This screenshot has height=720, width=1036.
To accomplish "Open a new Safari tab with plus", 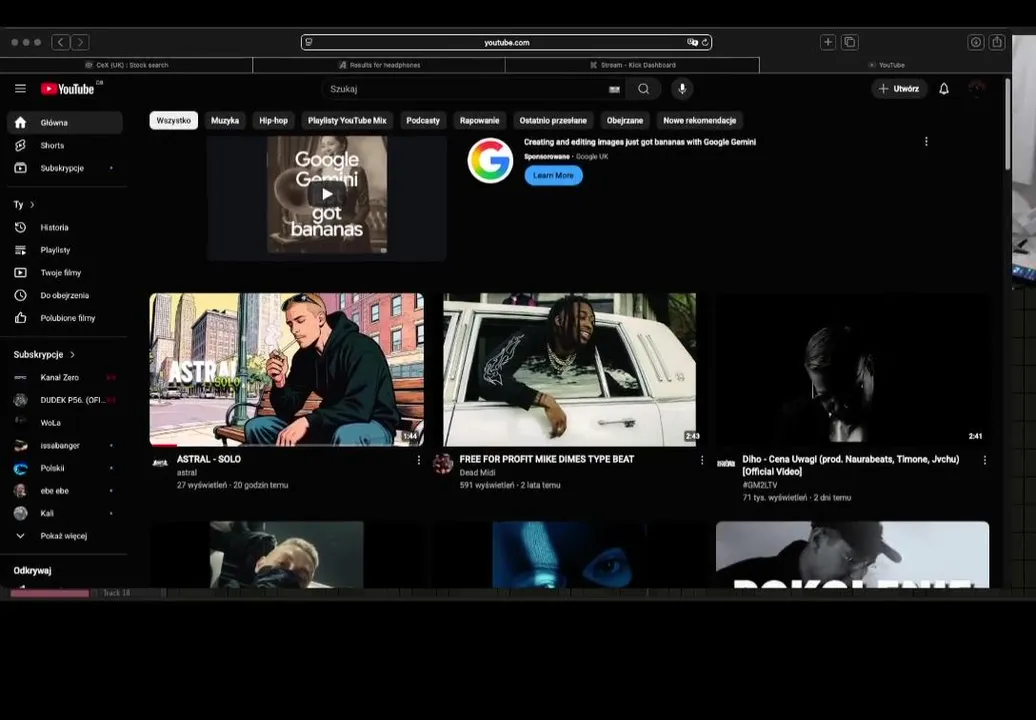I will coord(828,42).
